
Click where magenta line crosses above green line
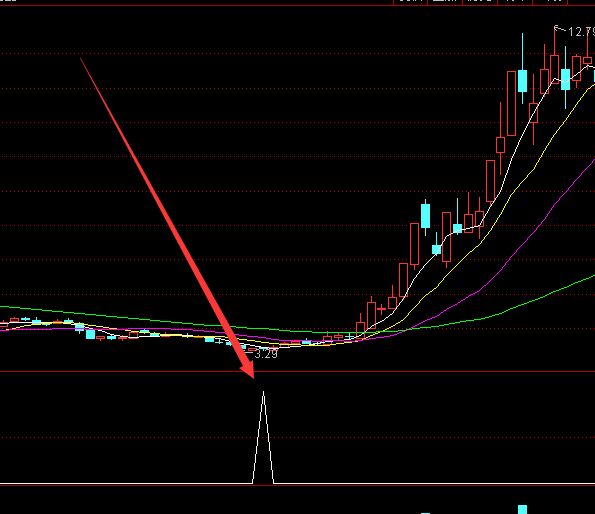click(408, 329)
